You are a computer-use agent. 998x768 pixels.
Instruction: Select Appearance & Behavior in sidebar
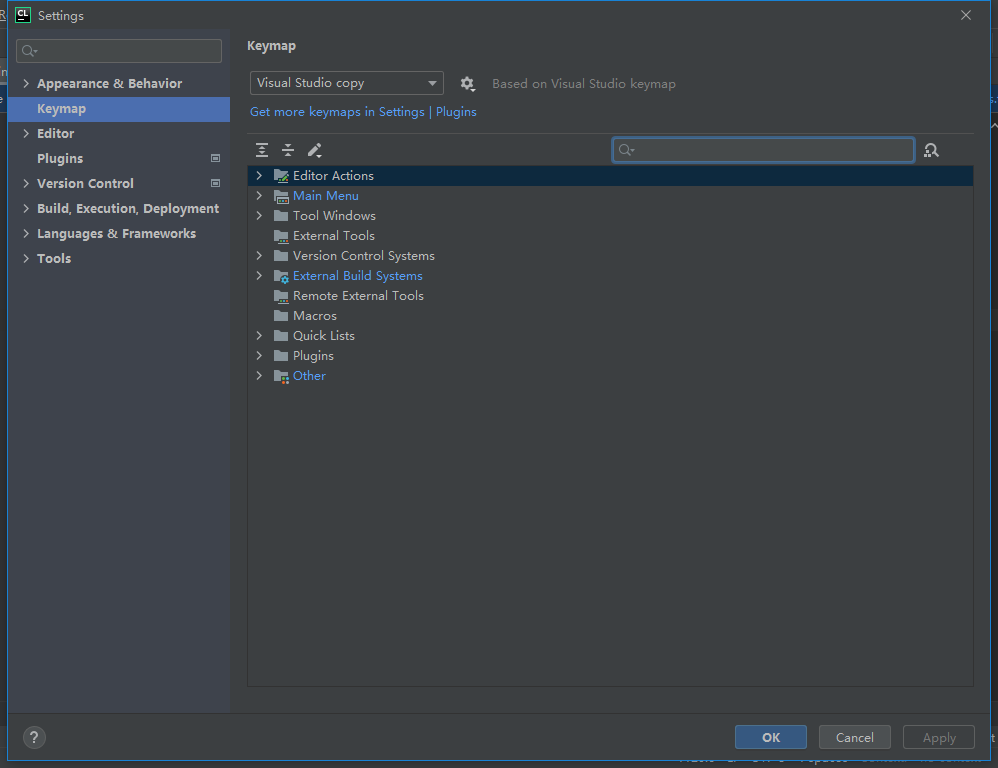(x=119, y=83)
